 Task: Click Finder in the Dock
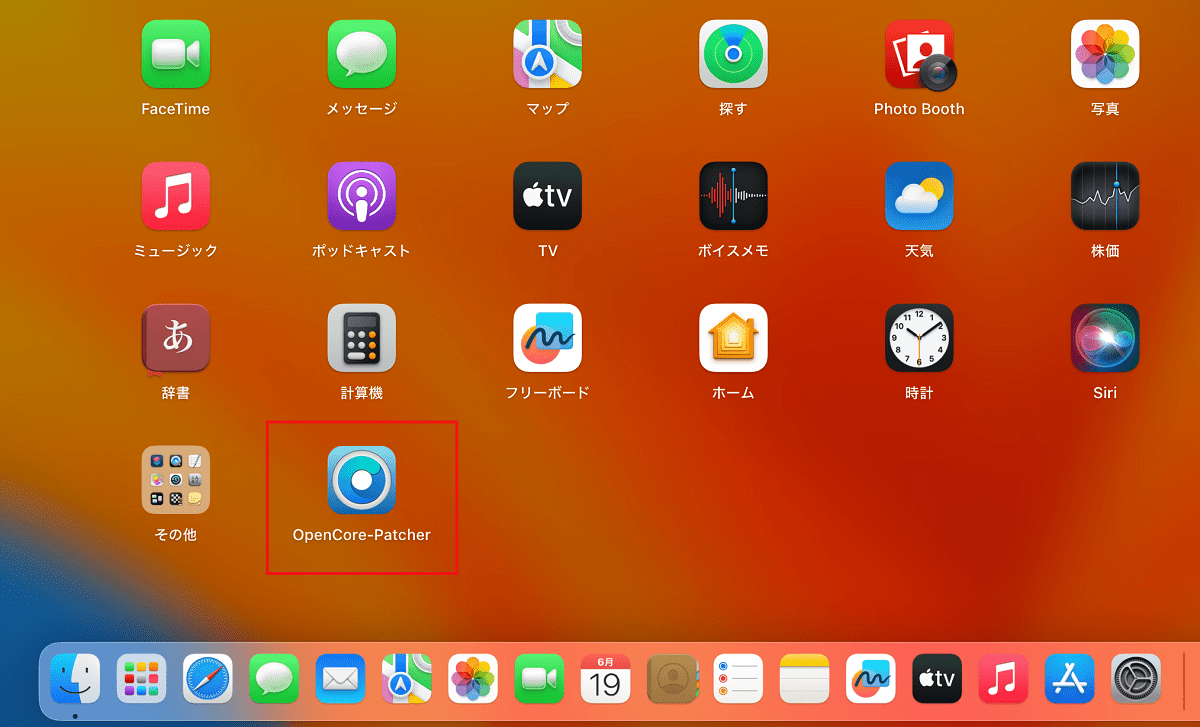[75, 679]
